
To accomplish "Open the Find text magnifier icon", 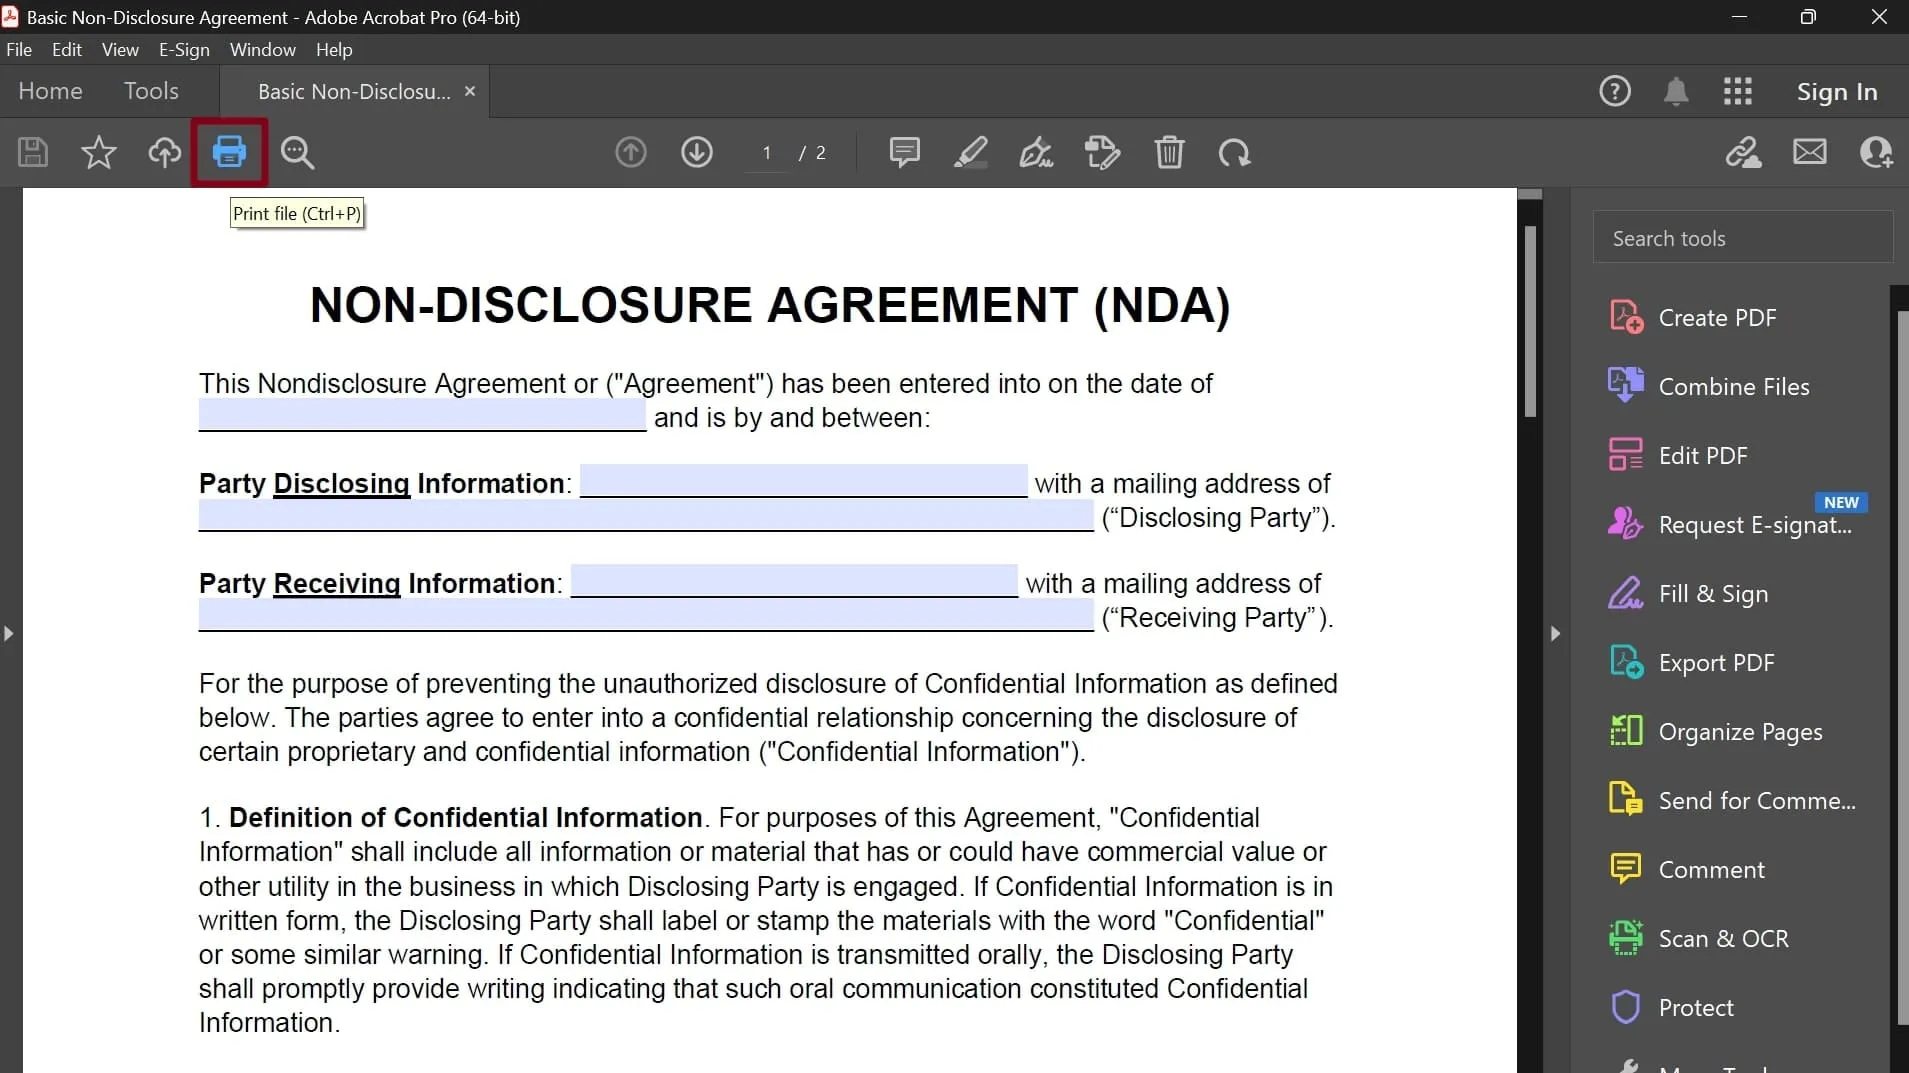I will 297,152.
